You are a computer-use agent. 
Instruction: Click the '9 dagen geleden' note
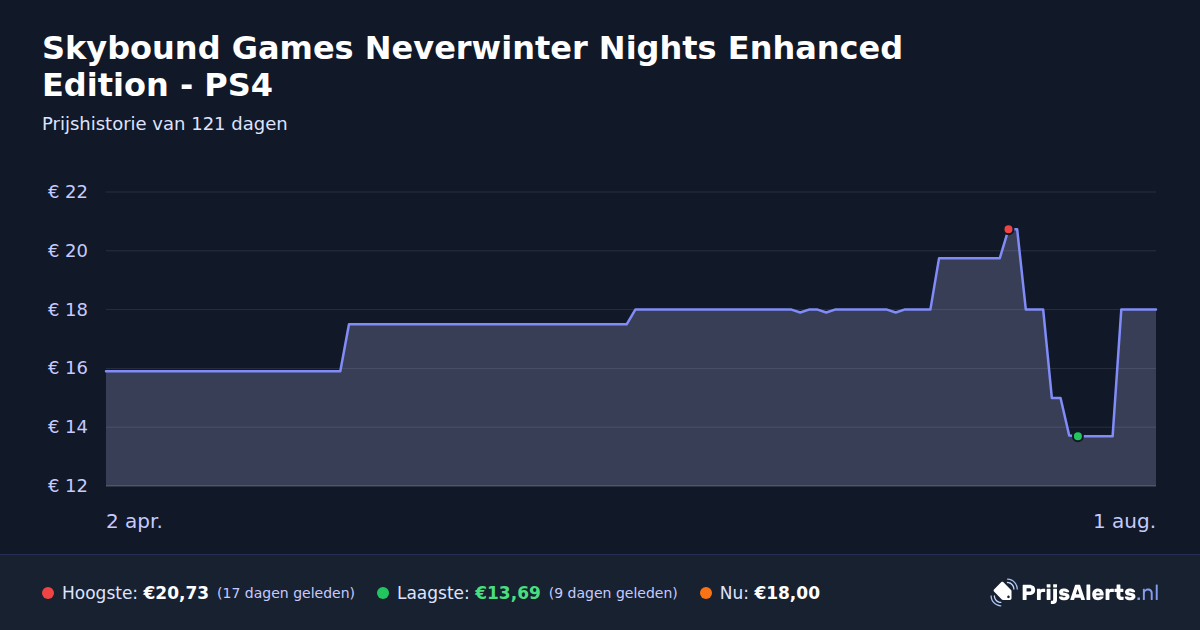pos(613,593)
